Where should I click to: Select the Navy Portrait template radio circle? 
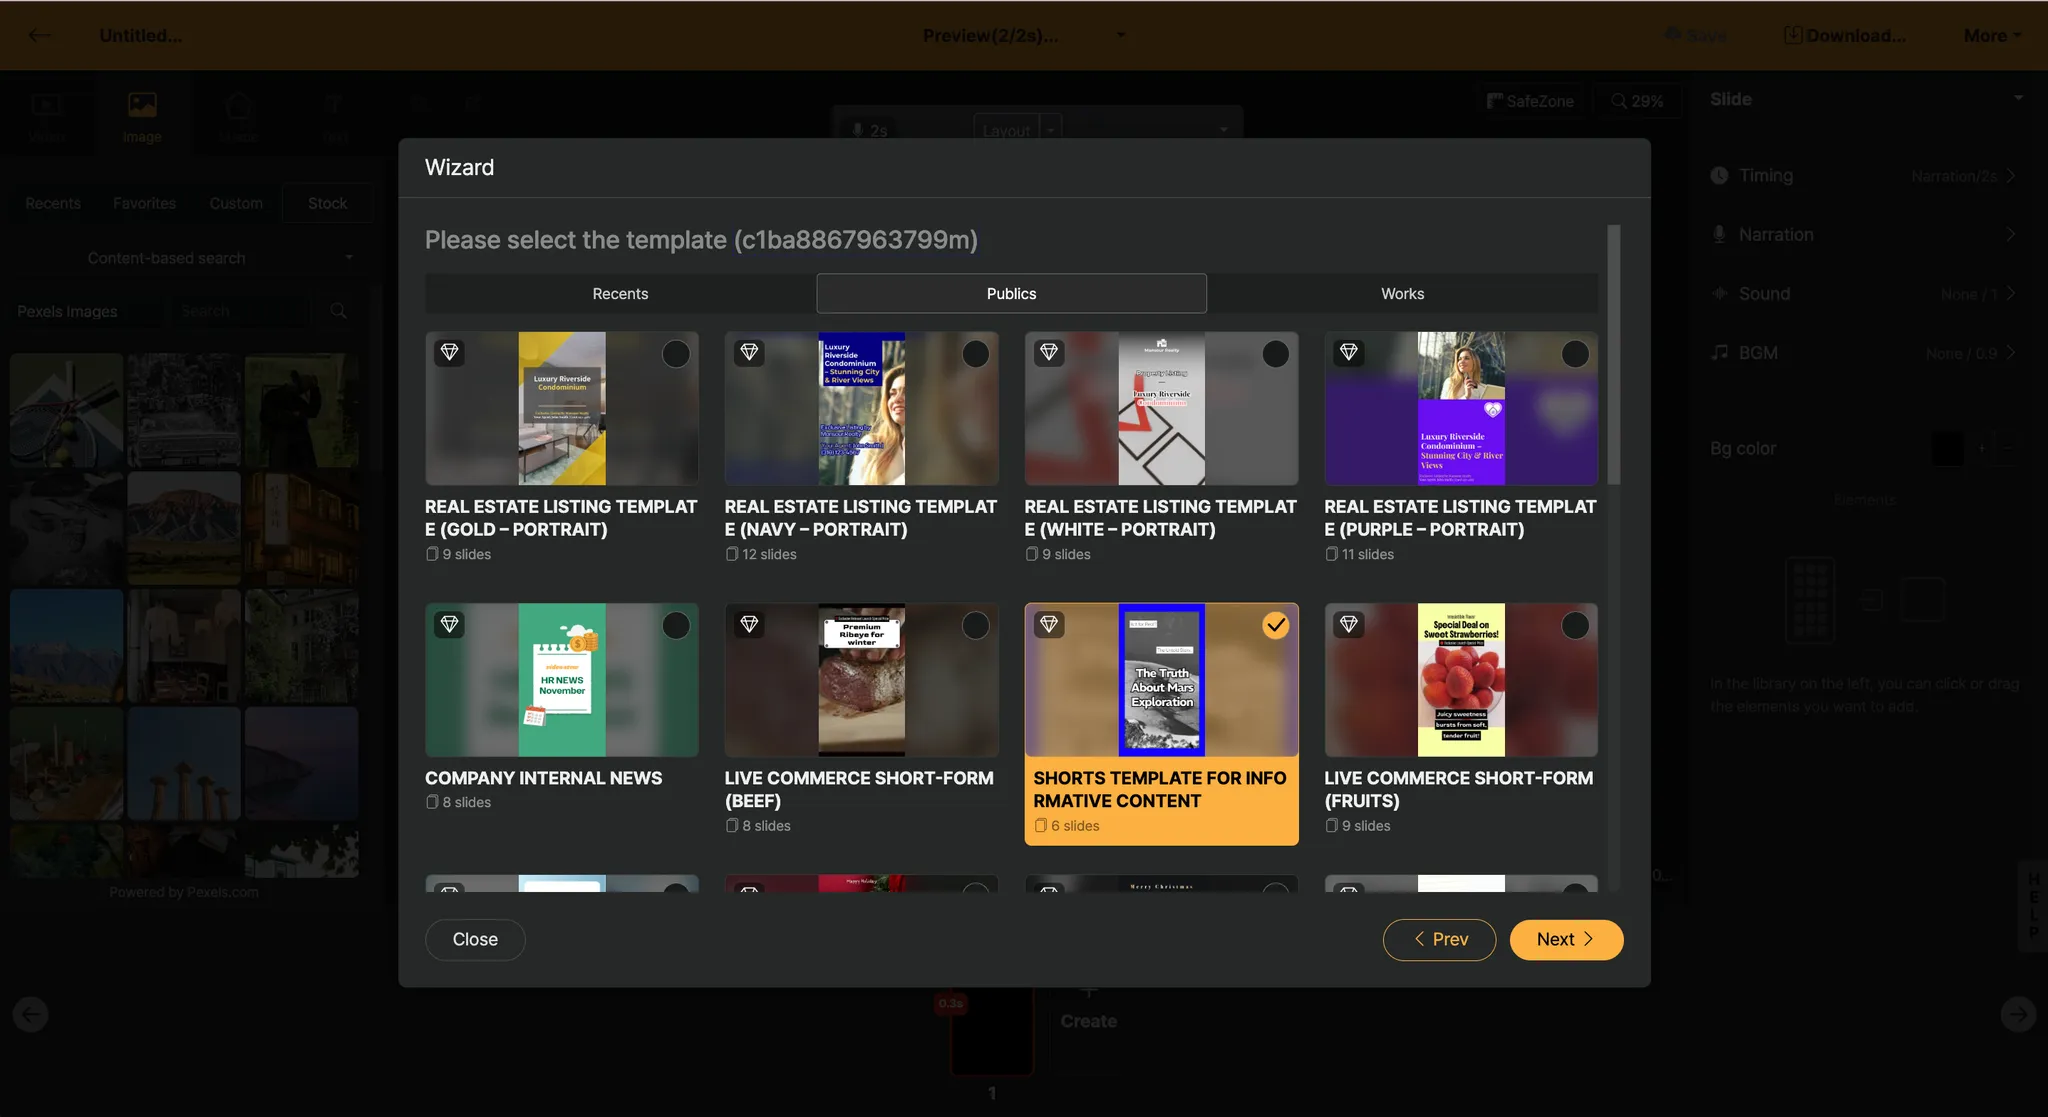975,354
